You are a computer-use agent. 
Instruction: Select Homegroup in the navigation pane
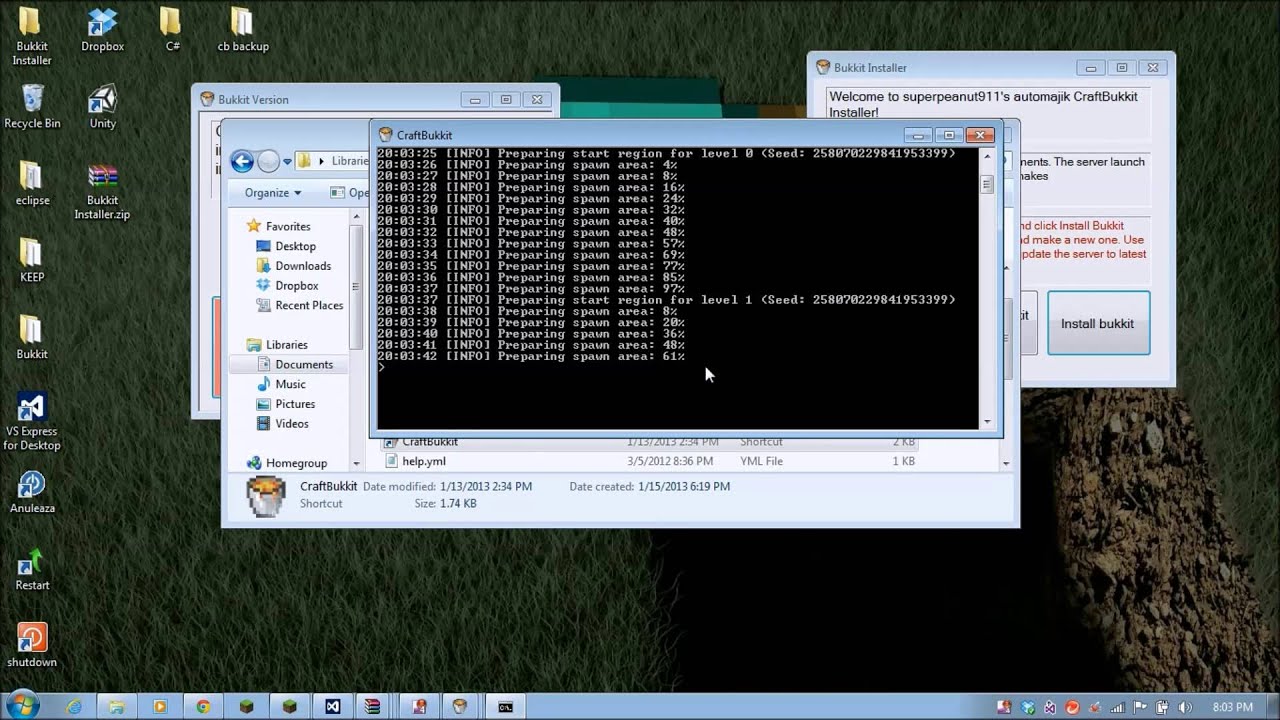pyautogui.click(x=287, y=463)
